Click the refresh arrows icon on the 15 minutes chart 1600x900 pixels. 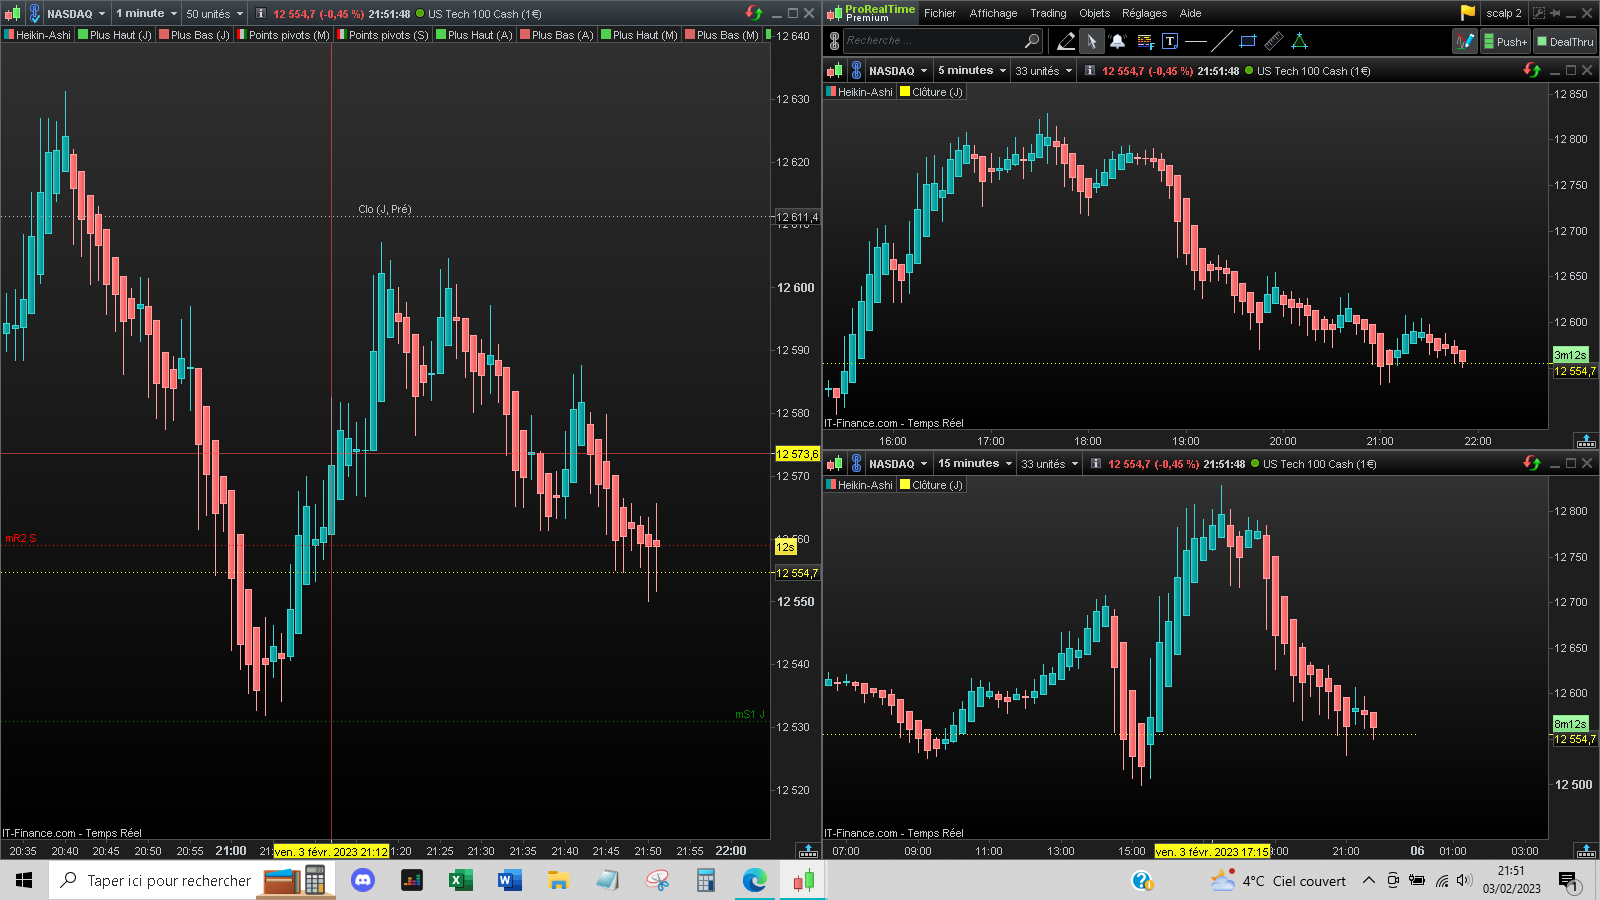click(x=1532, y=463)
